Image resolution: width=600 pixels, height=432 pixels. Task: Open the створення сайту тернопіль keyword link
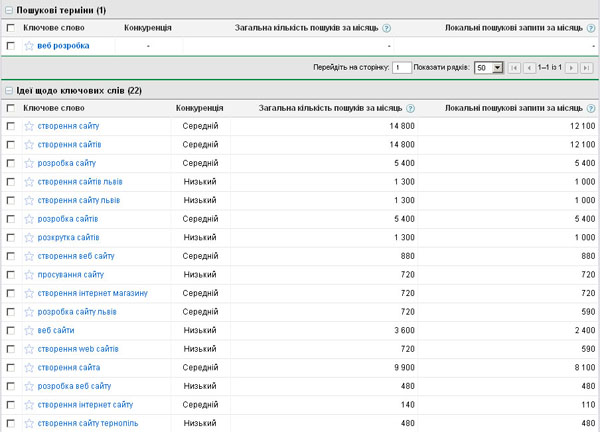click(x=88, y=423)
